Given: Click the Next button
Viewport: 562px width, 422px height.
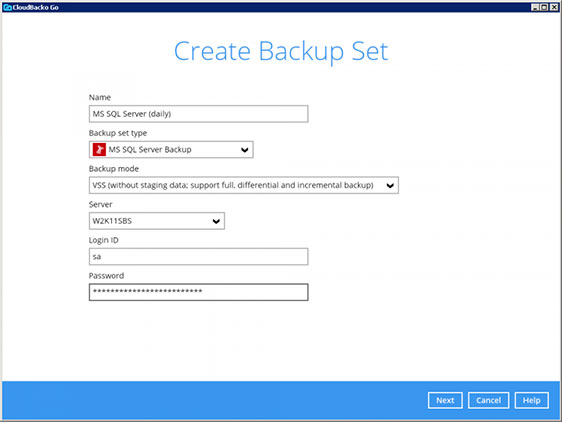Looking at the screenshot, I should coord(445,400).
